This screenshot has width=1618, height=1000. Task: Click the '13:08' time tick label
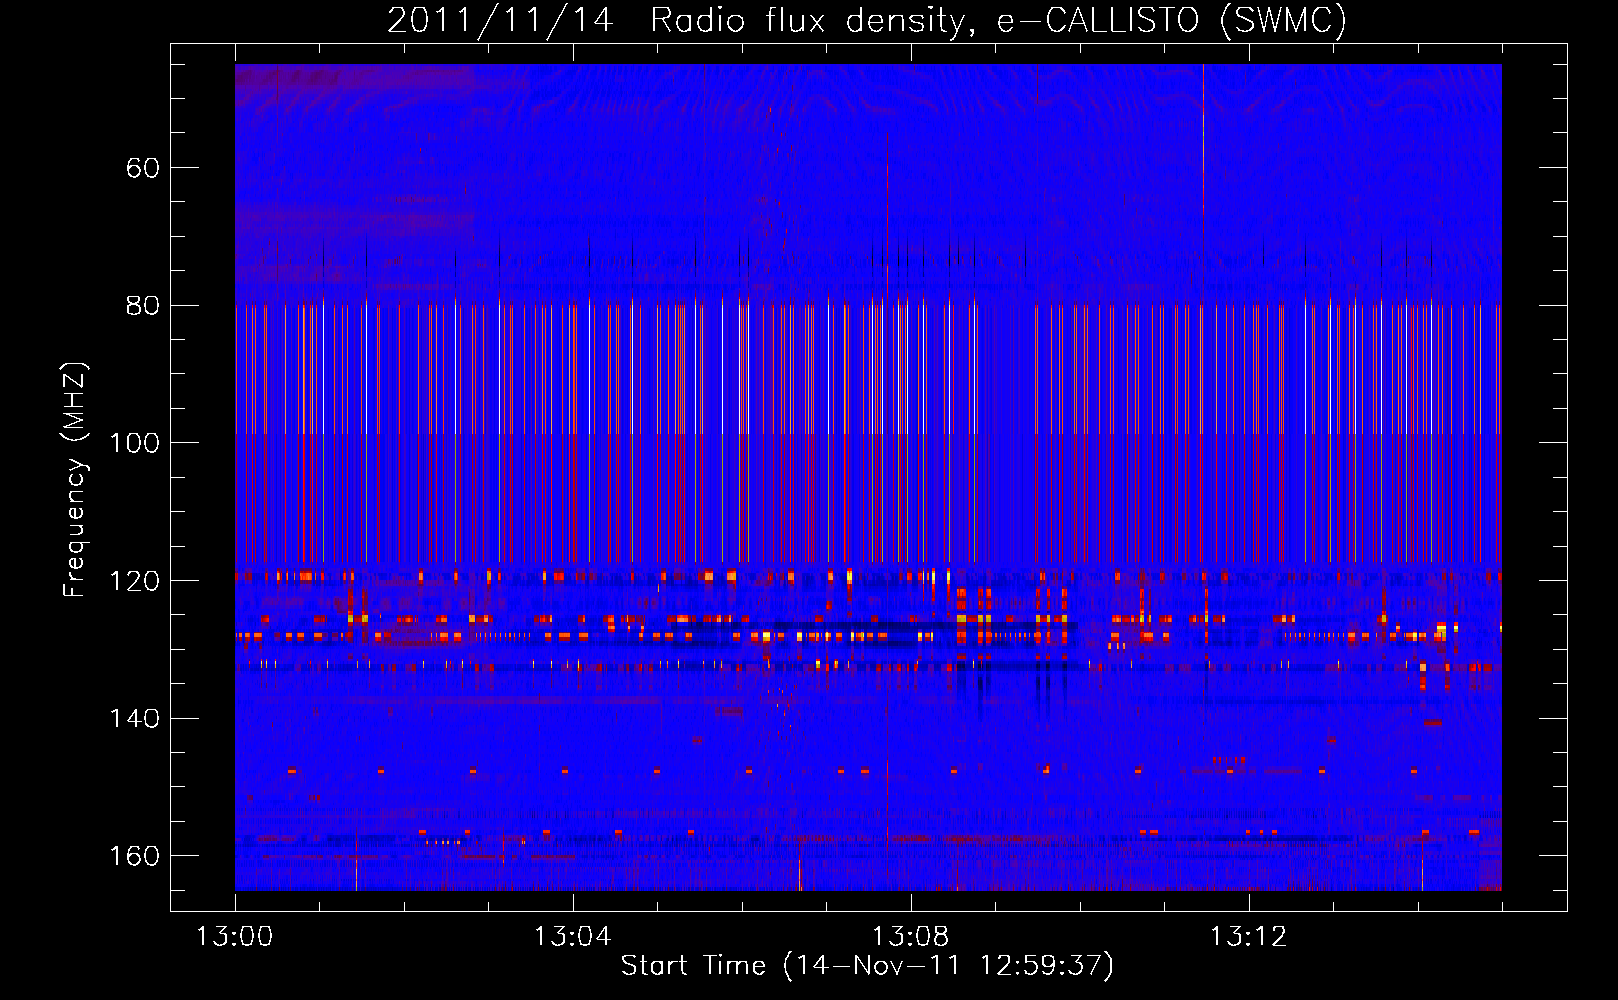[x=910, y=937]
